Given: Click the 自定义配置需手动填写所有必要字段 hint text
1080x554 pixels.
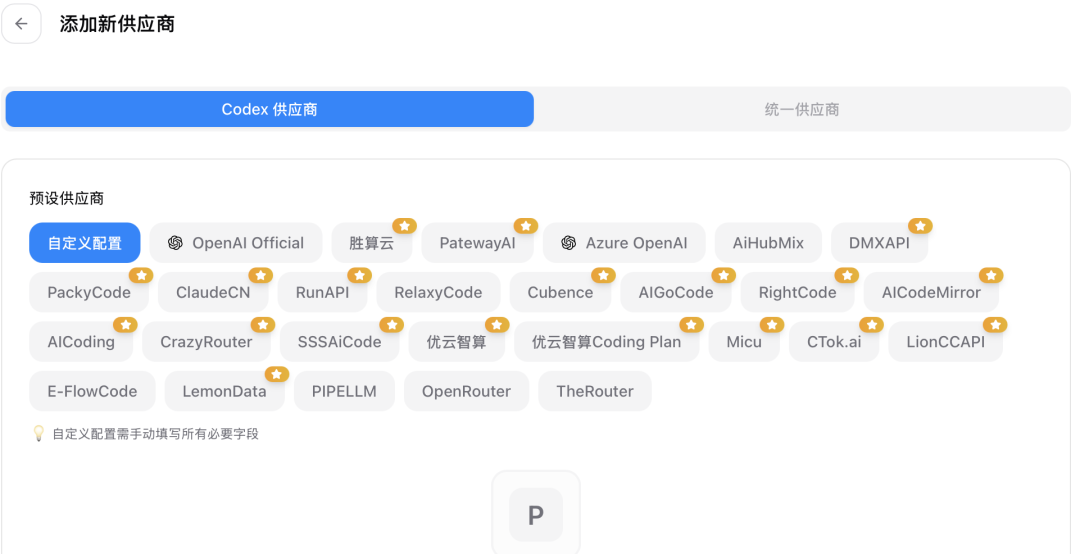Looking at the screenshot, I should click(x=156, y=434).
